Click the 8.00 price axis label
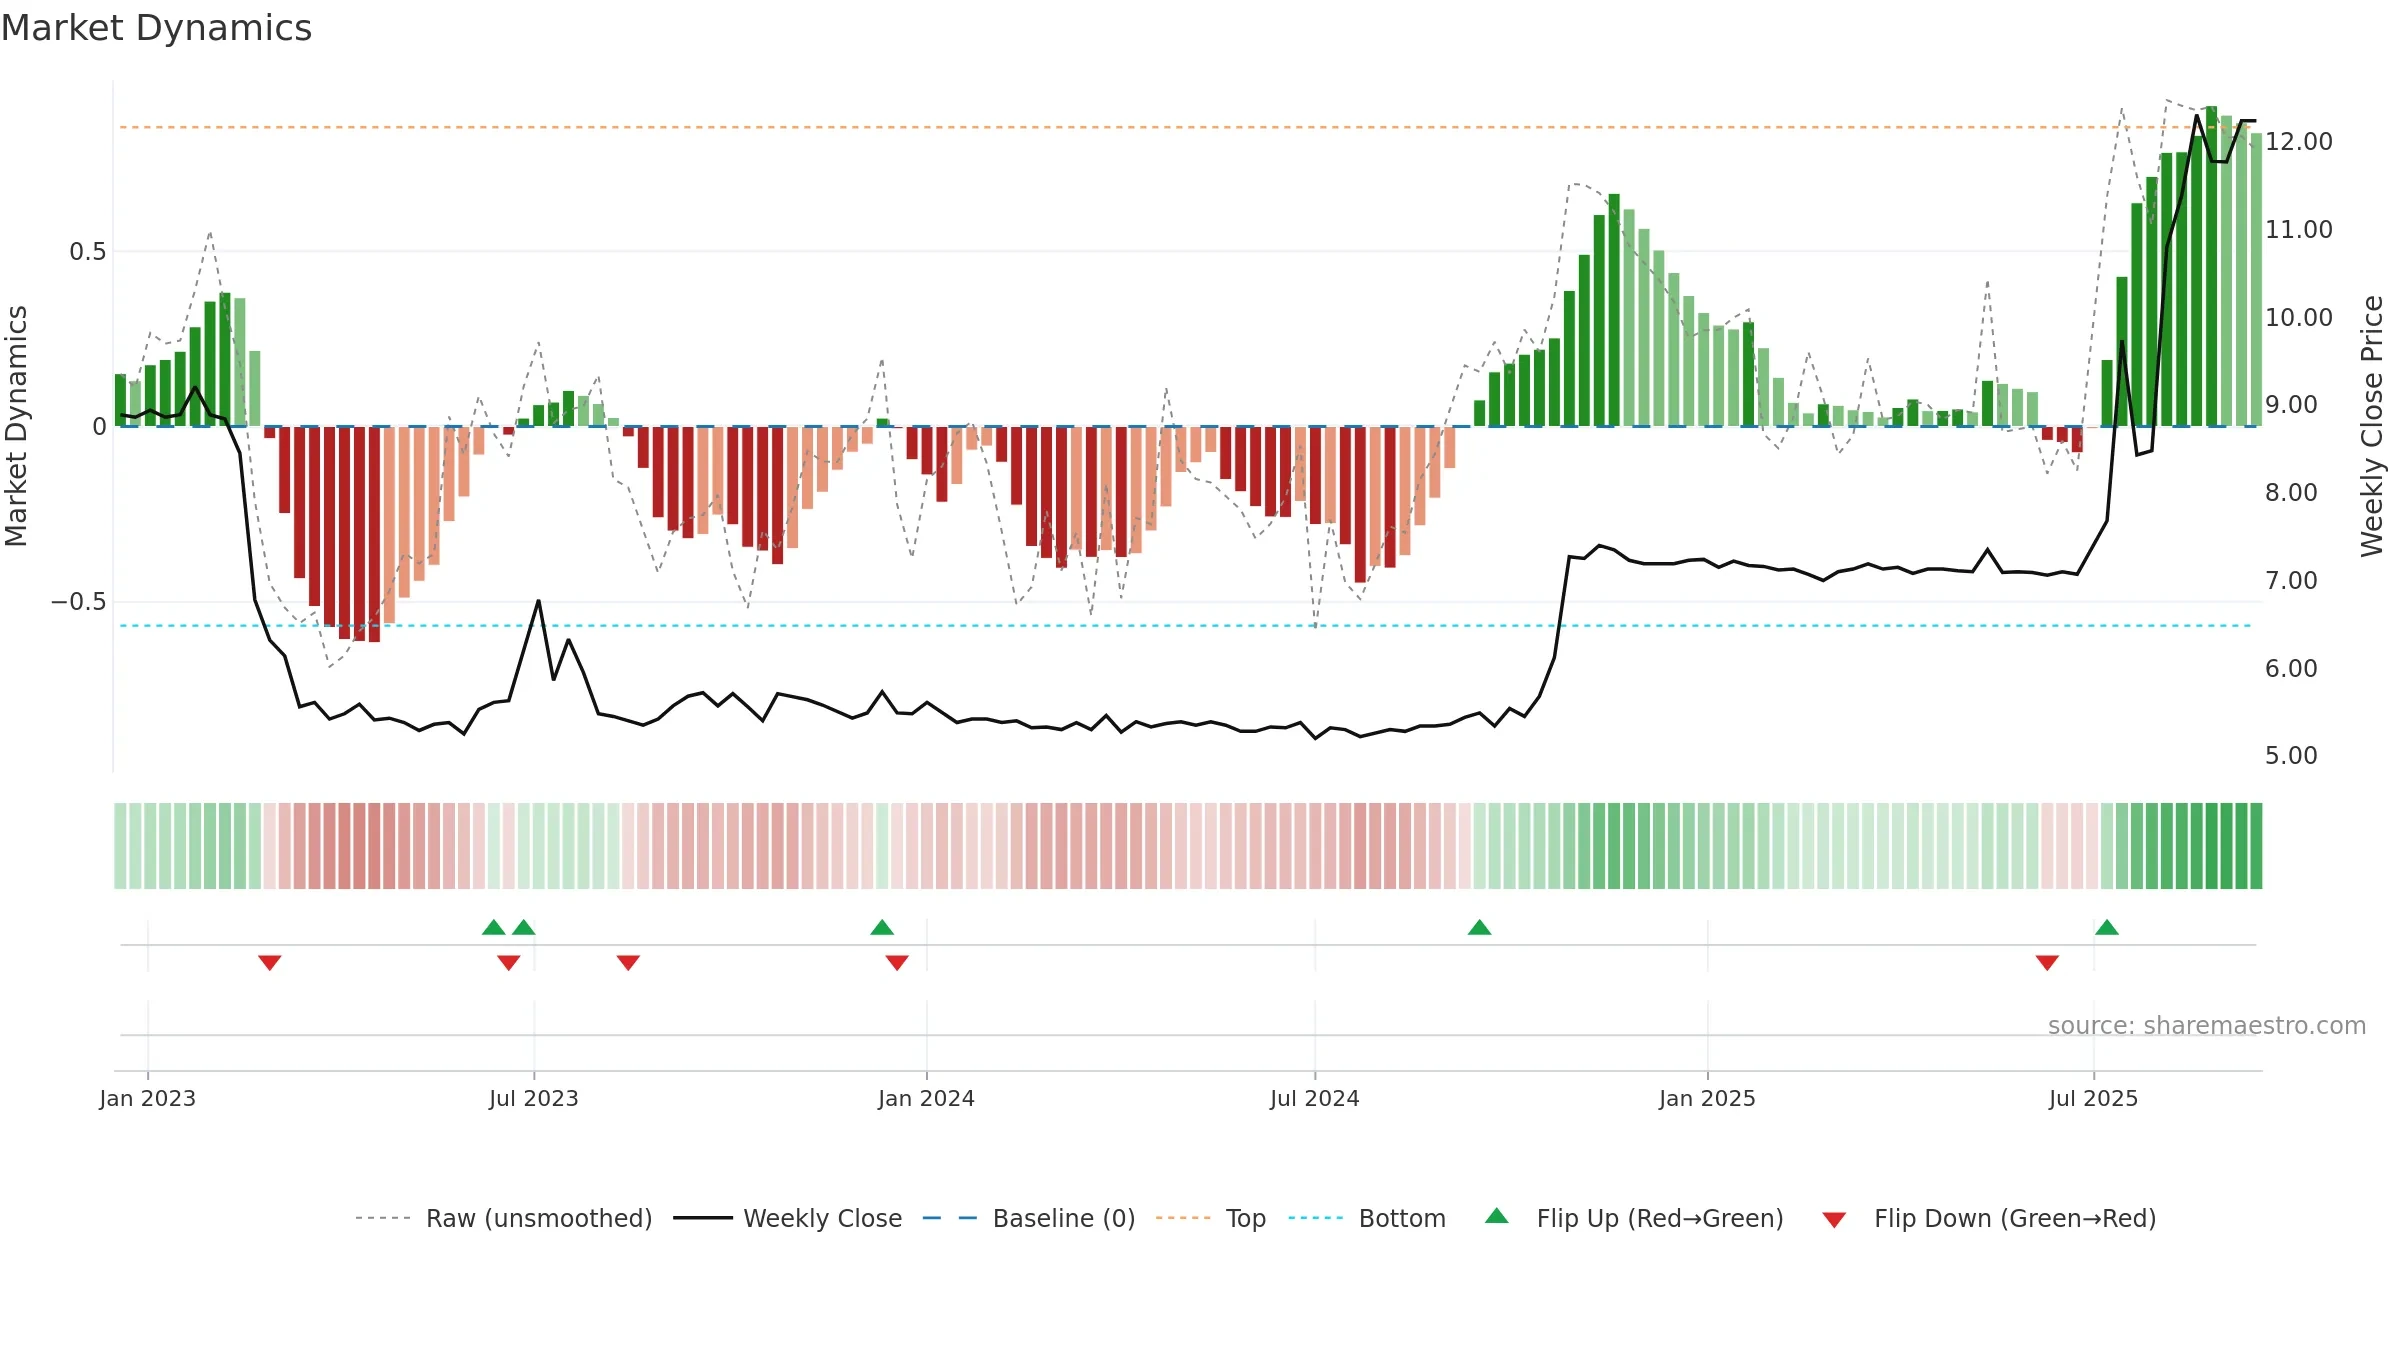This screenshot has width=2400, height=1350. click(x=2291, y=492)
